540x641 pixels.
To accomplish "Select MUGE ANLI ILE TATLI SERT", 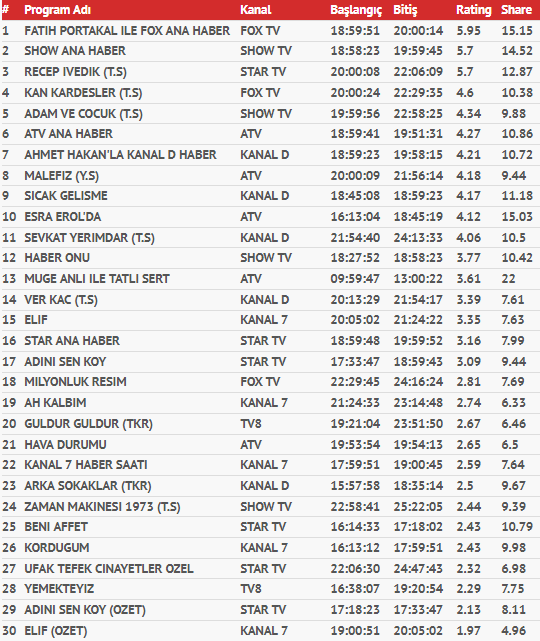I will pyautogui.click(x=97, y=279).
